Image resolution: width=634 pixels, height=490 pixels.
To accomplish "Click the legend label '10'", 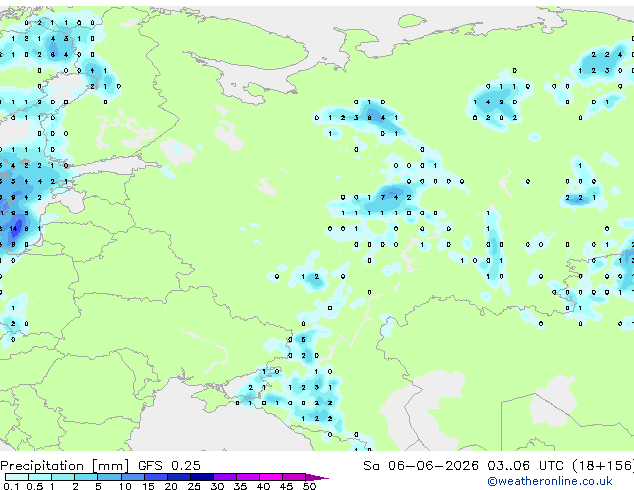I will [125, 486].
